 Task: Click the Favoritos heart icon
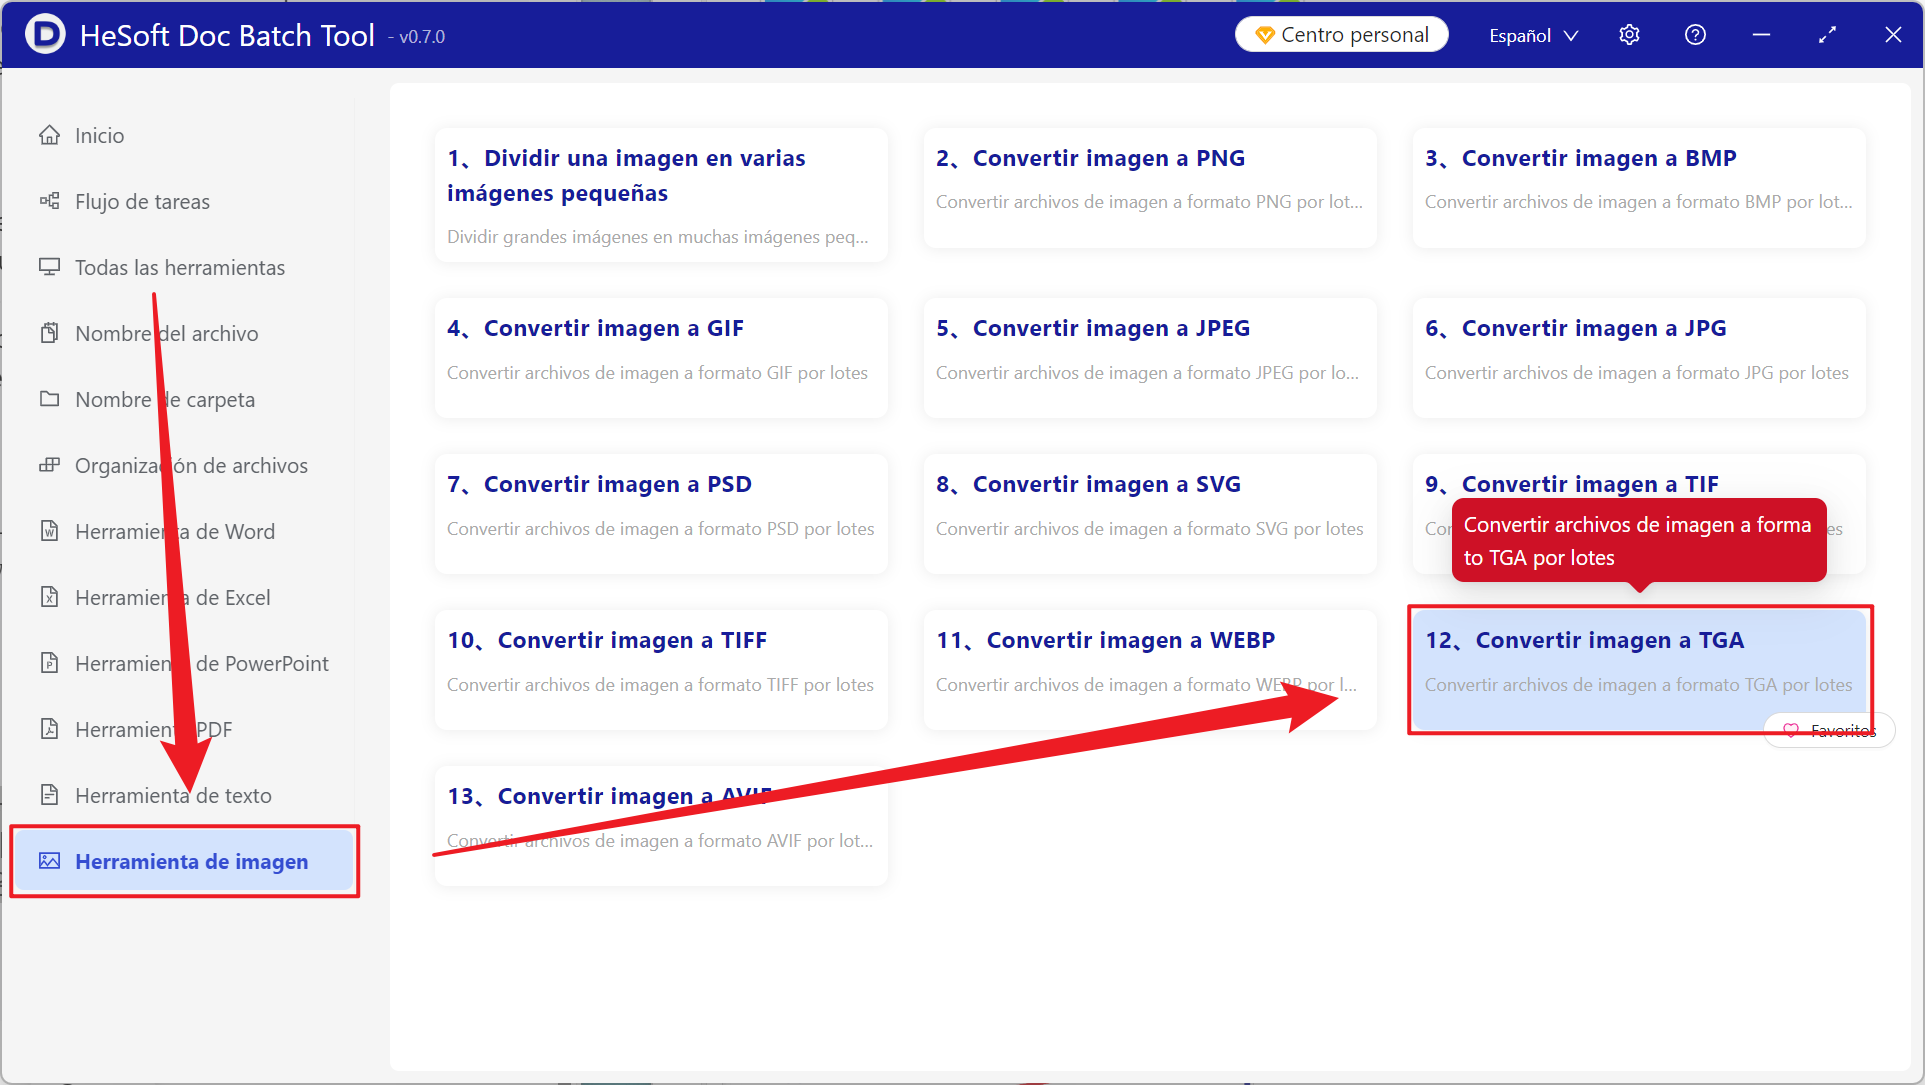point(1791,731)
